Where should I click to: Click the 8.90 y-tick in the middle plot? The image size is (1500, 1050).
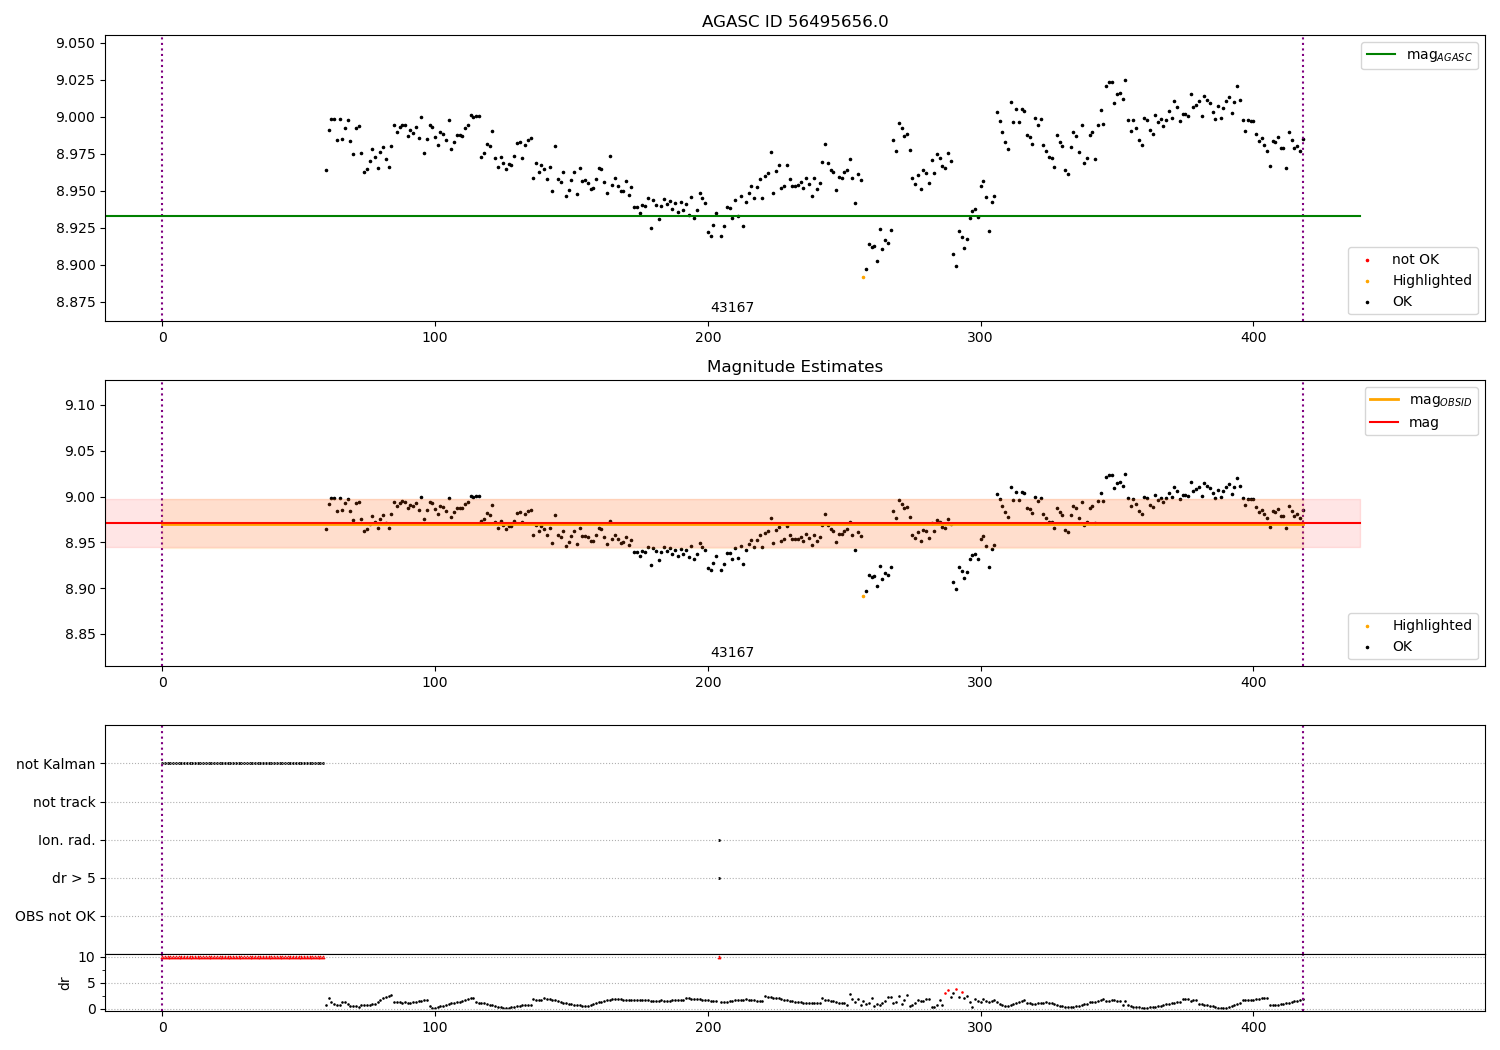(79, 589)
